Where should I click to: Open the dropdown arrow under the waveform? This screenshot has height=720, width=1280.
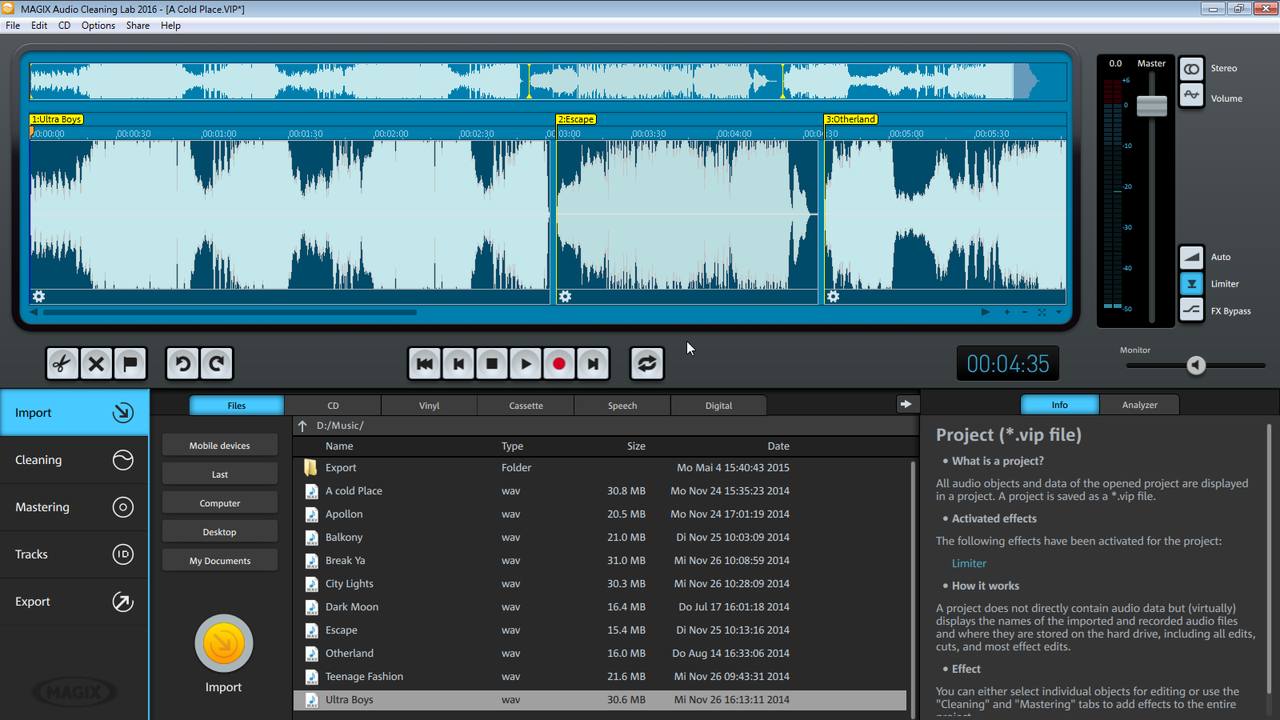pos(1059,312)
